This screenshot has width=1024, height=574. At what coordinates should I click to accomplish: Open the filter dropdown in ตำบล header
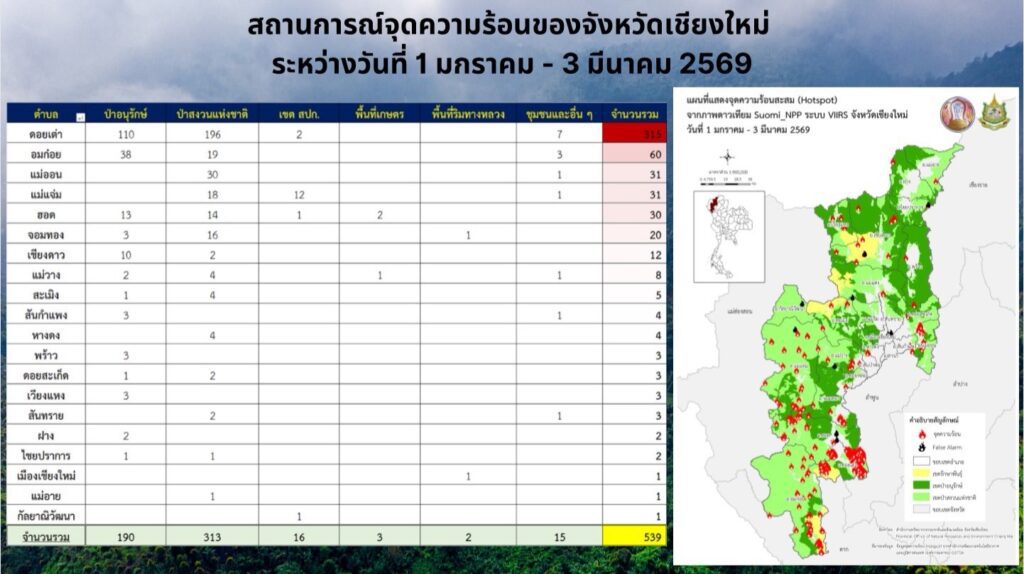pyautogui.click(x=81, y=115)
